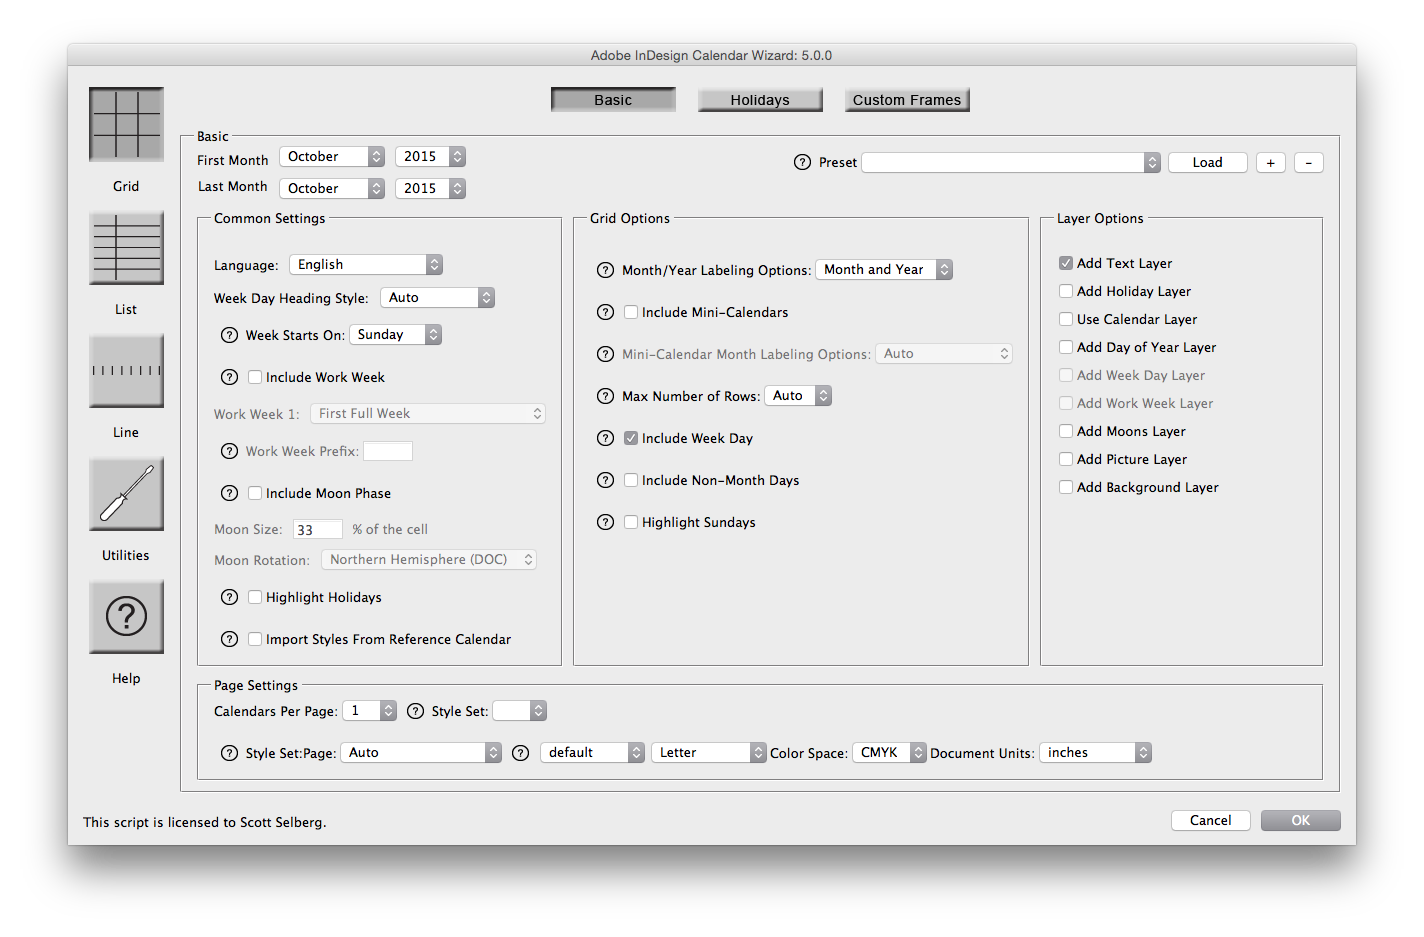Uncheck the Include Week Day option
The width and height of the screenshot is (1424, 937).
point(631,438)
